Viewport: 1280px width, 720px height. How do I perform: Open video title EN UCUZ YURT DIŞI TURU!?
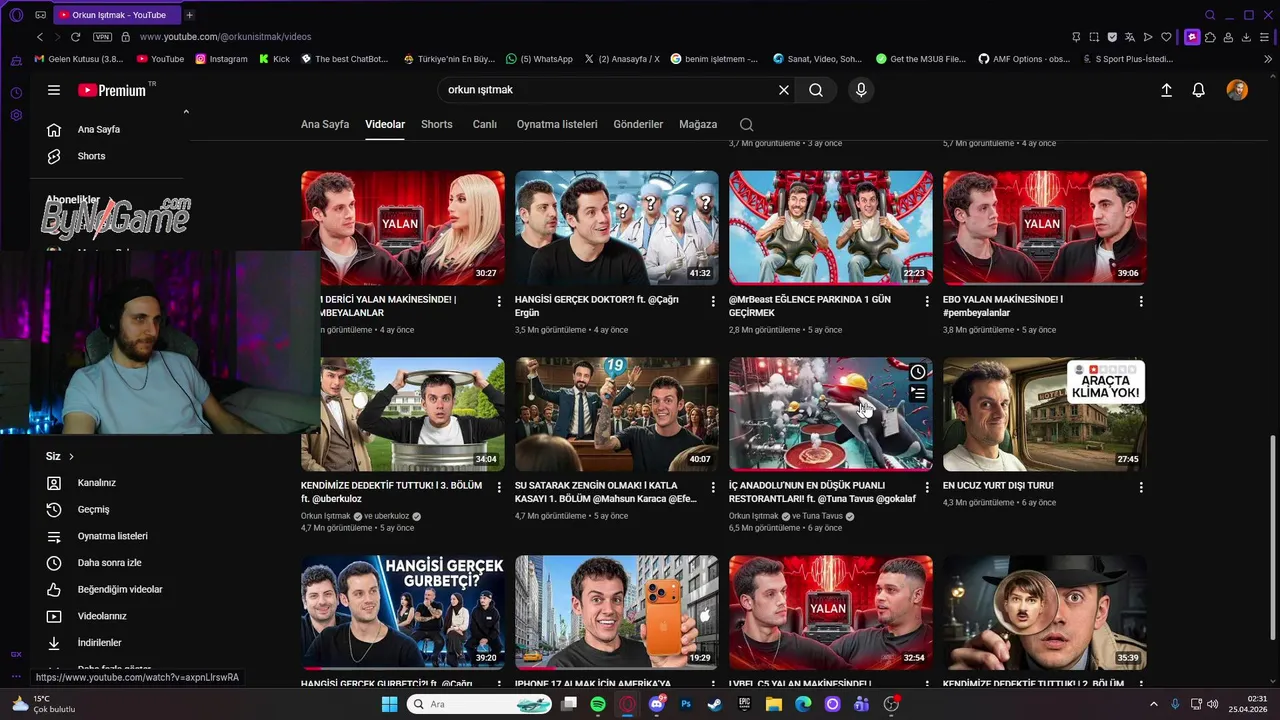pos(998,486)
